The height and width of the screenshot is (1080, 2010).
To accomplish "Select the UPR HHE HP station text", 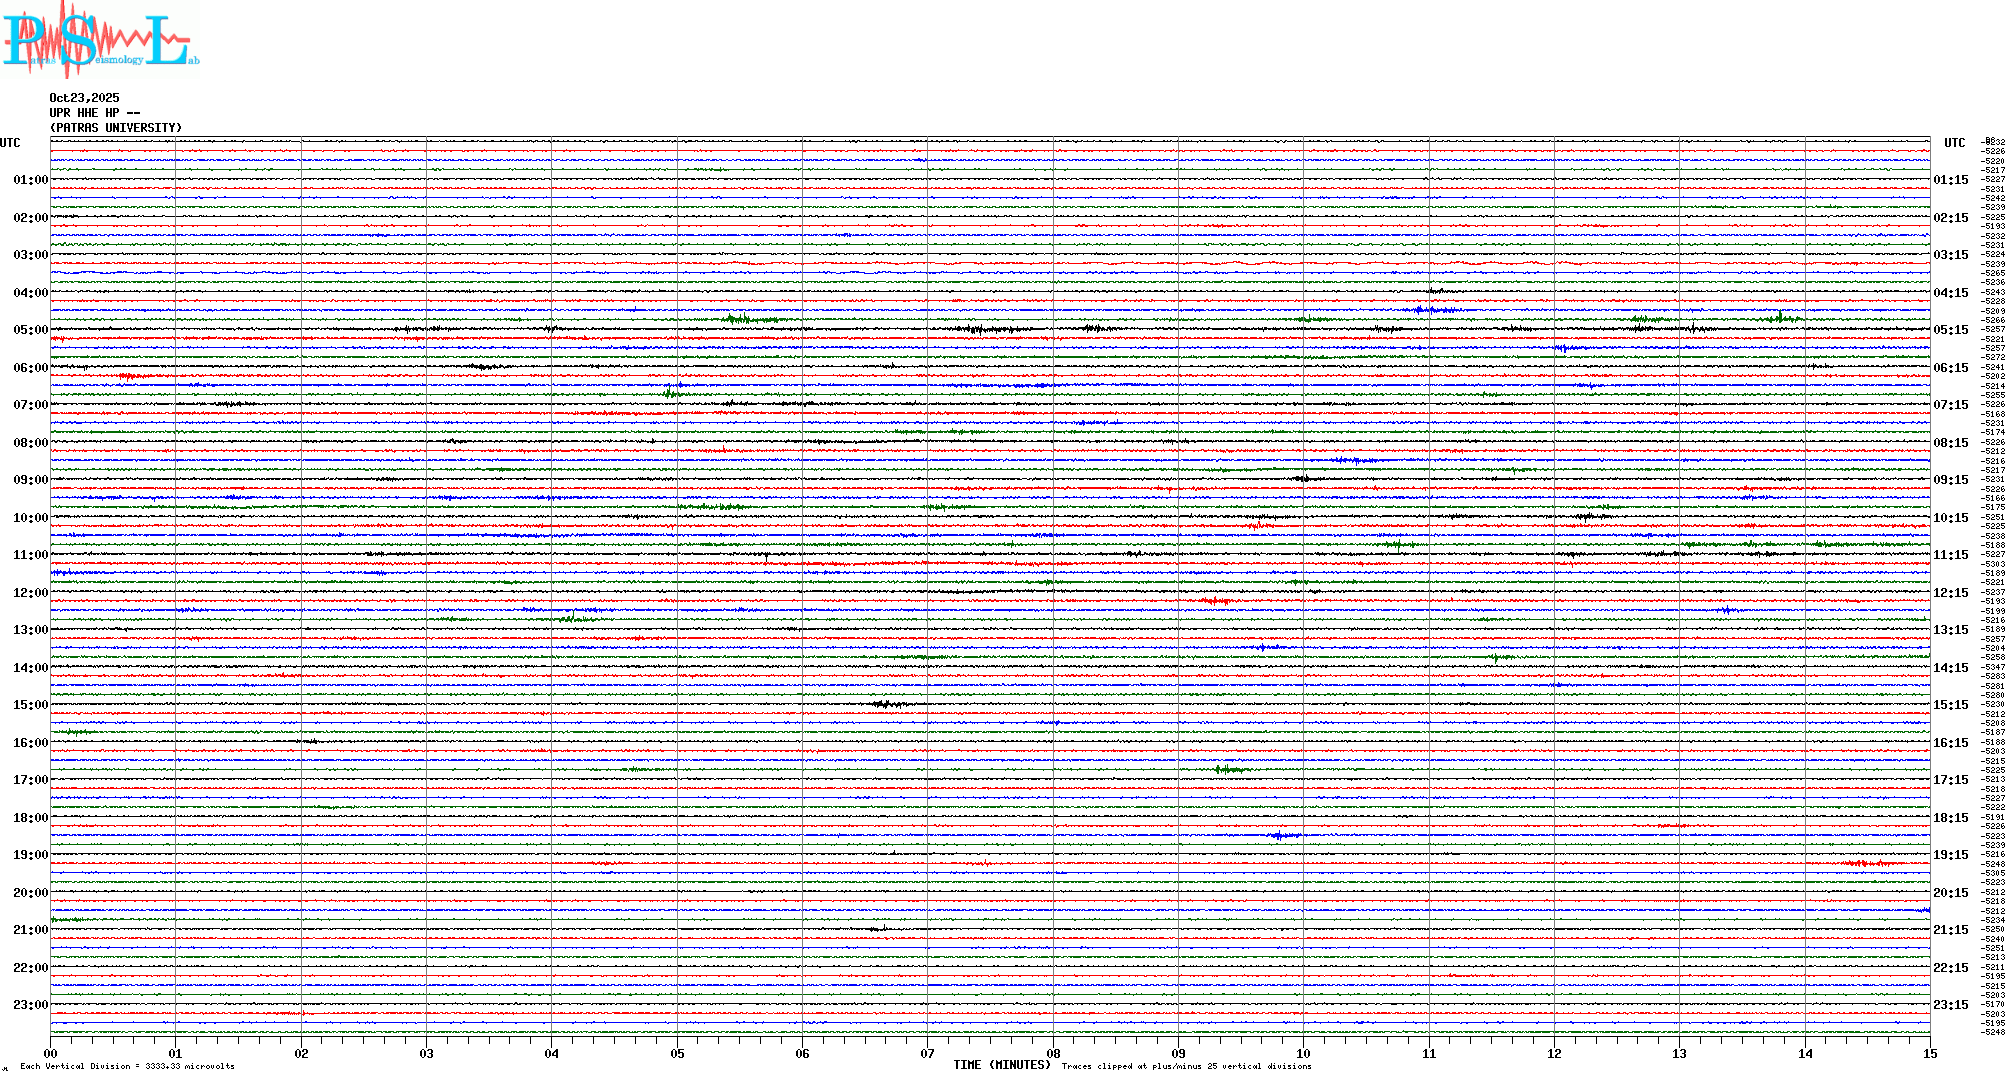I will (94, 113).
